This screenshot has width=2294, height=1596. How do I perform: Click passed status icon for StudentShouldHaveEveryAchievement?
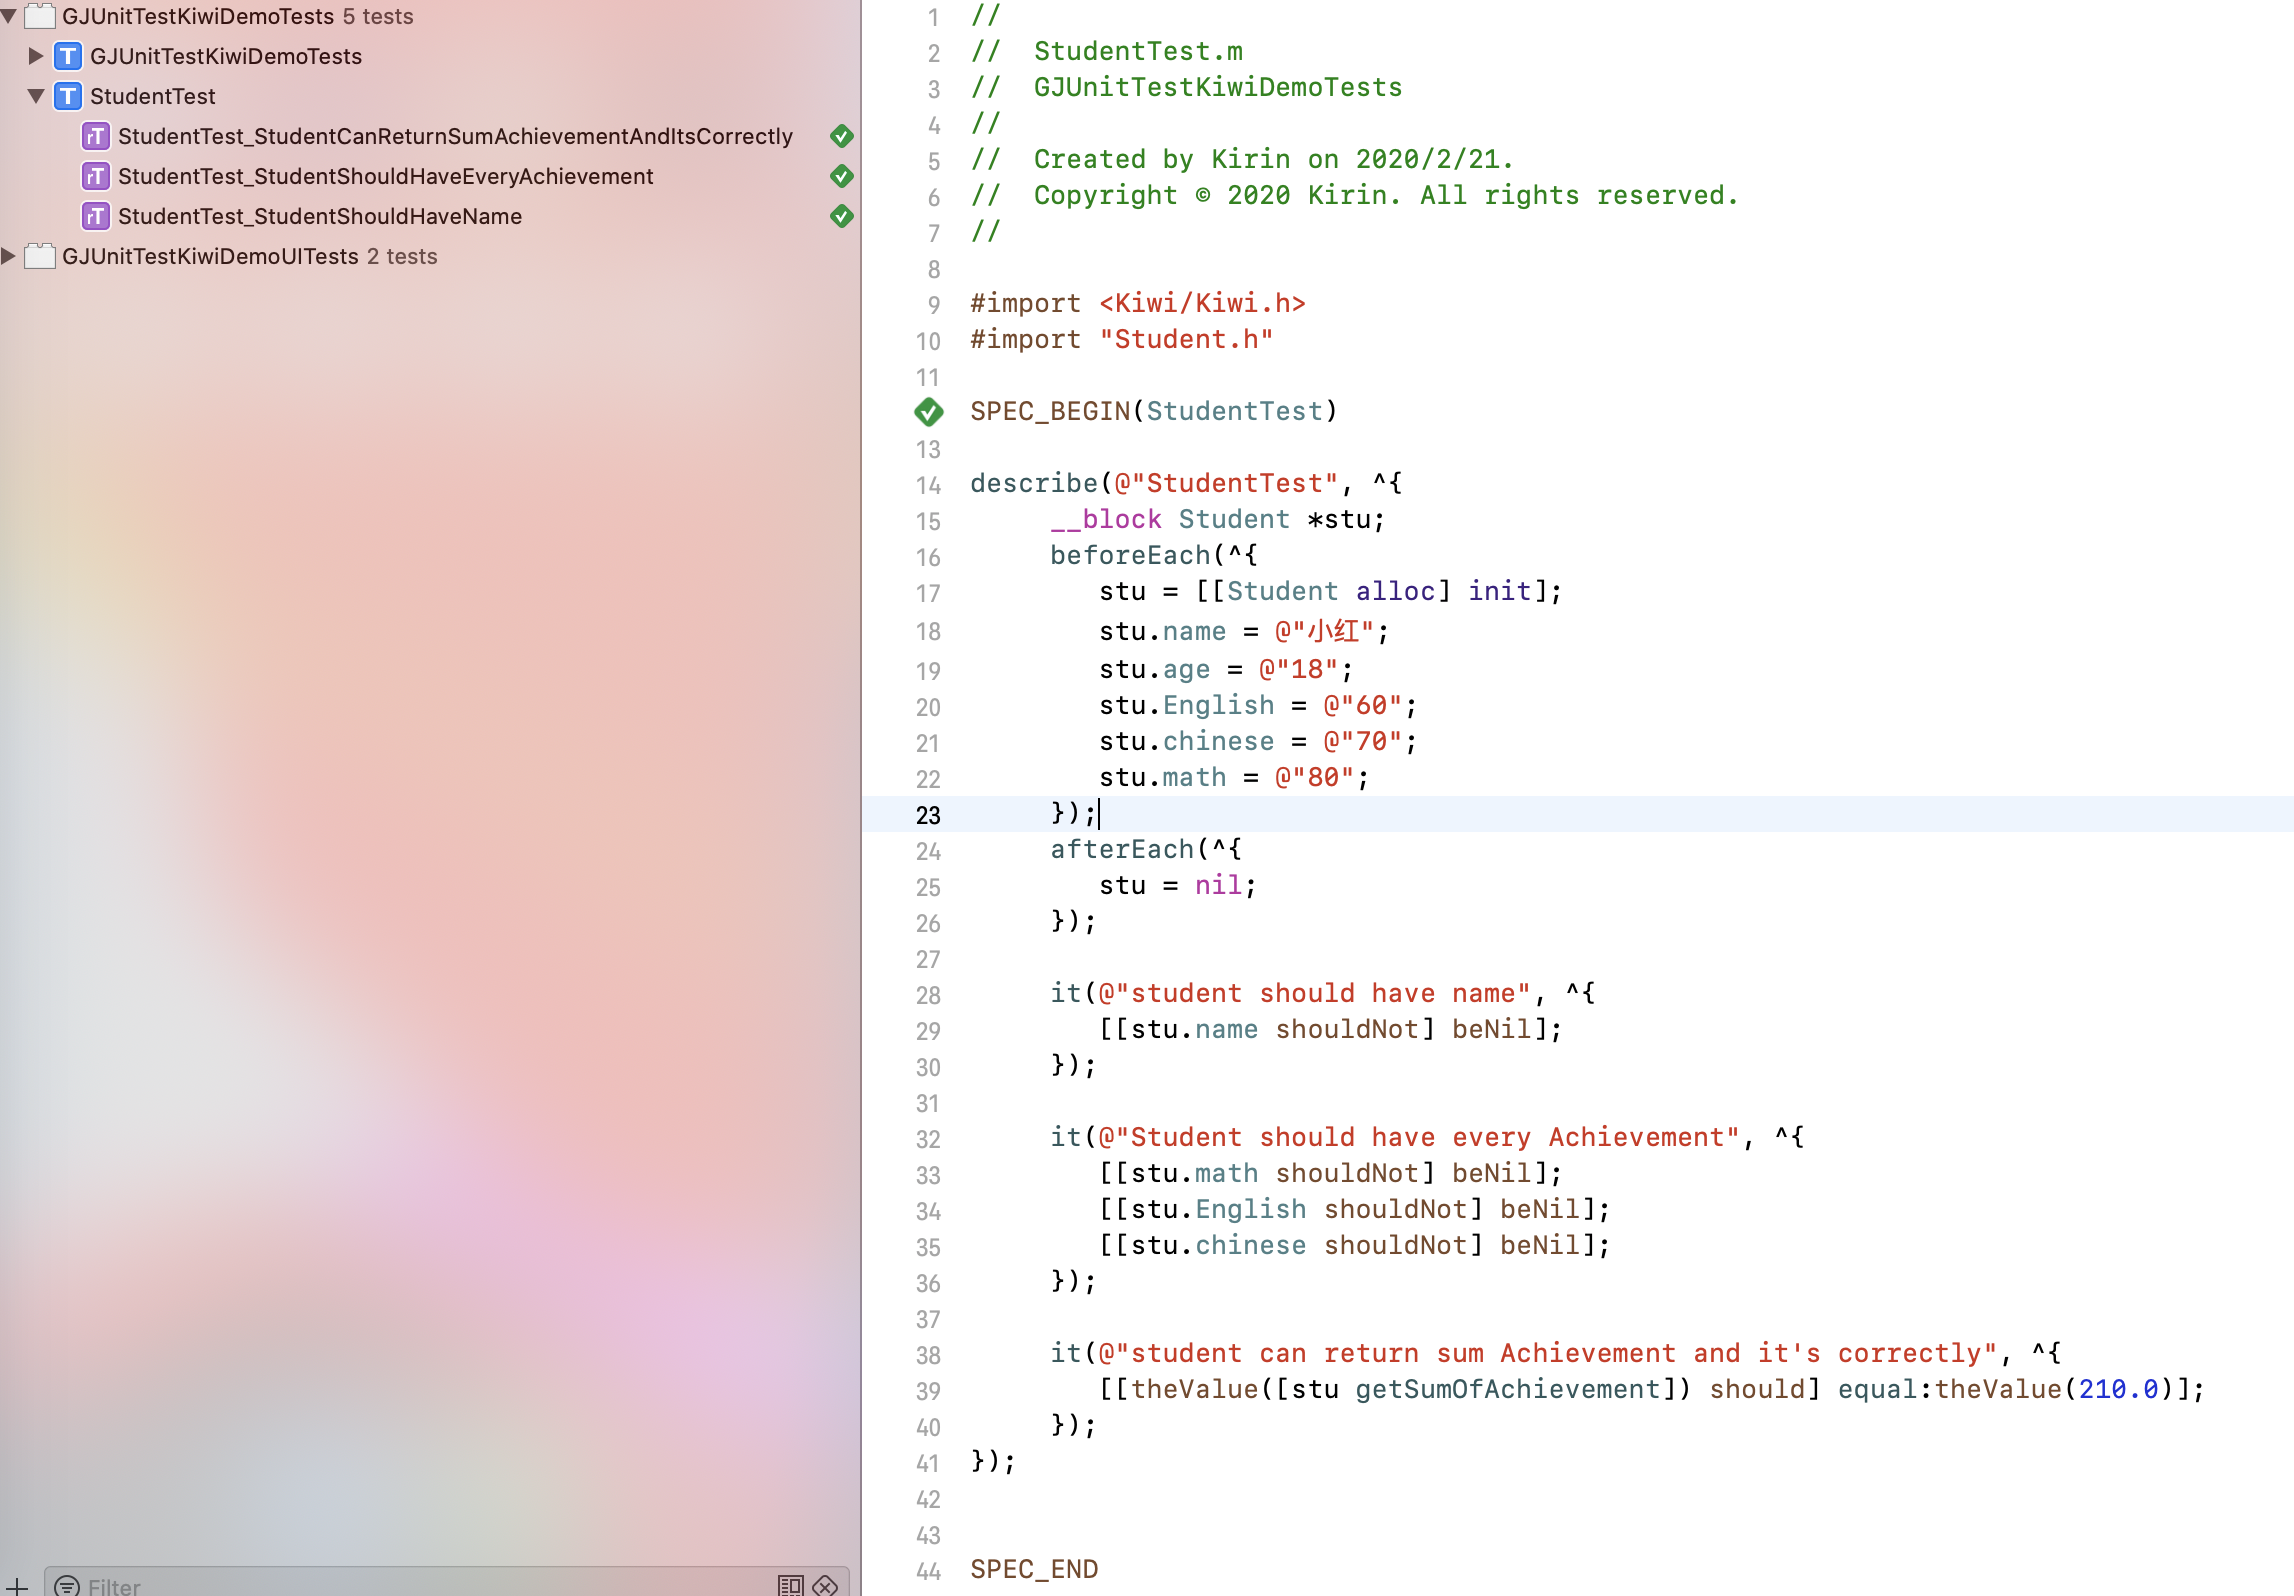pos(842,176)
